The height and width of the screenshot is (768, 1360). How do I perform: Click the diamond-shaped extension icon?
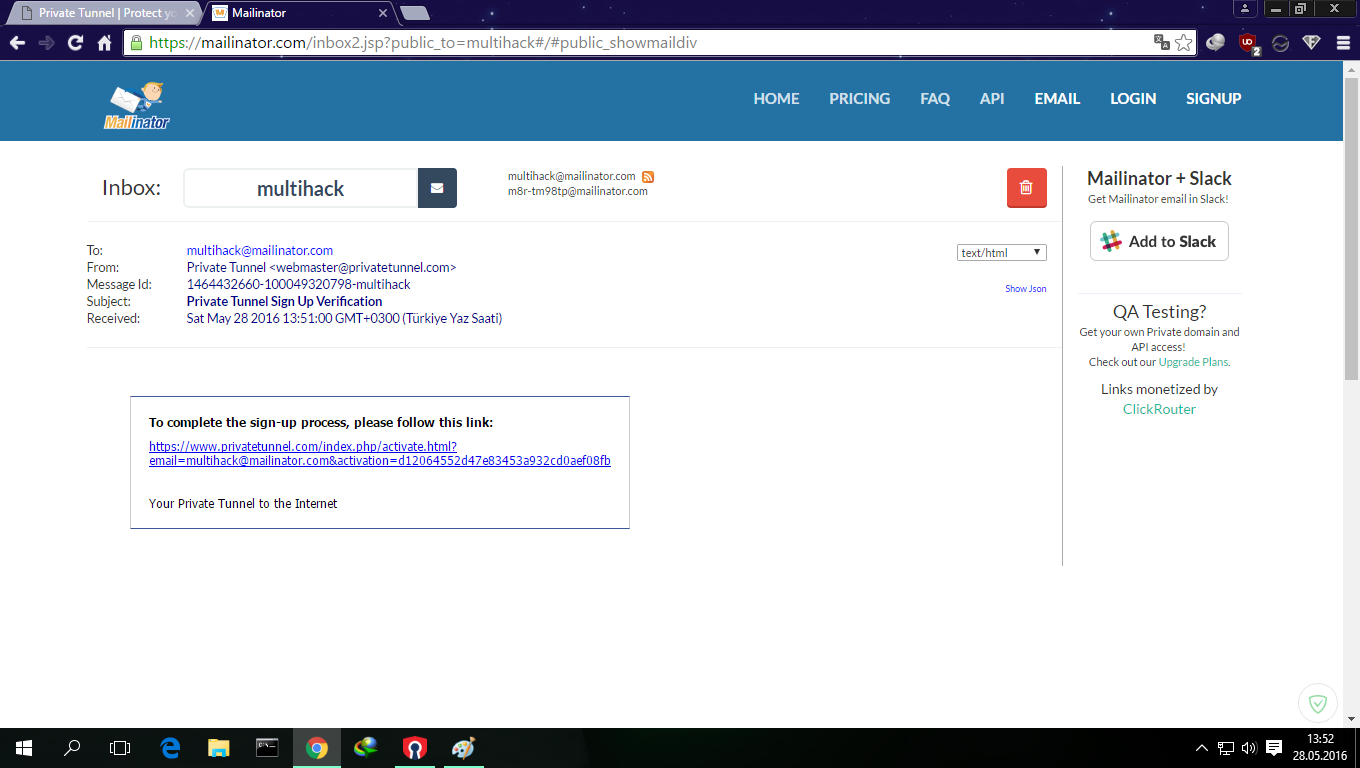[1312, 43]
